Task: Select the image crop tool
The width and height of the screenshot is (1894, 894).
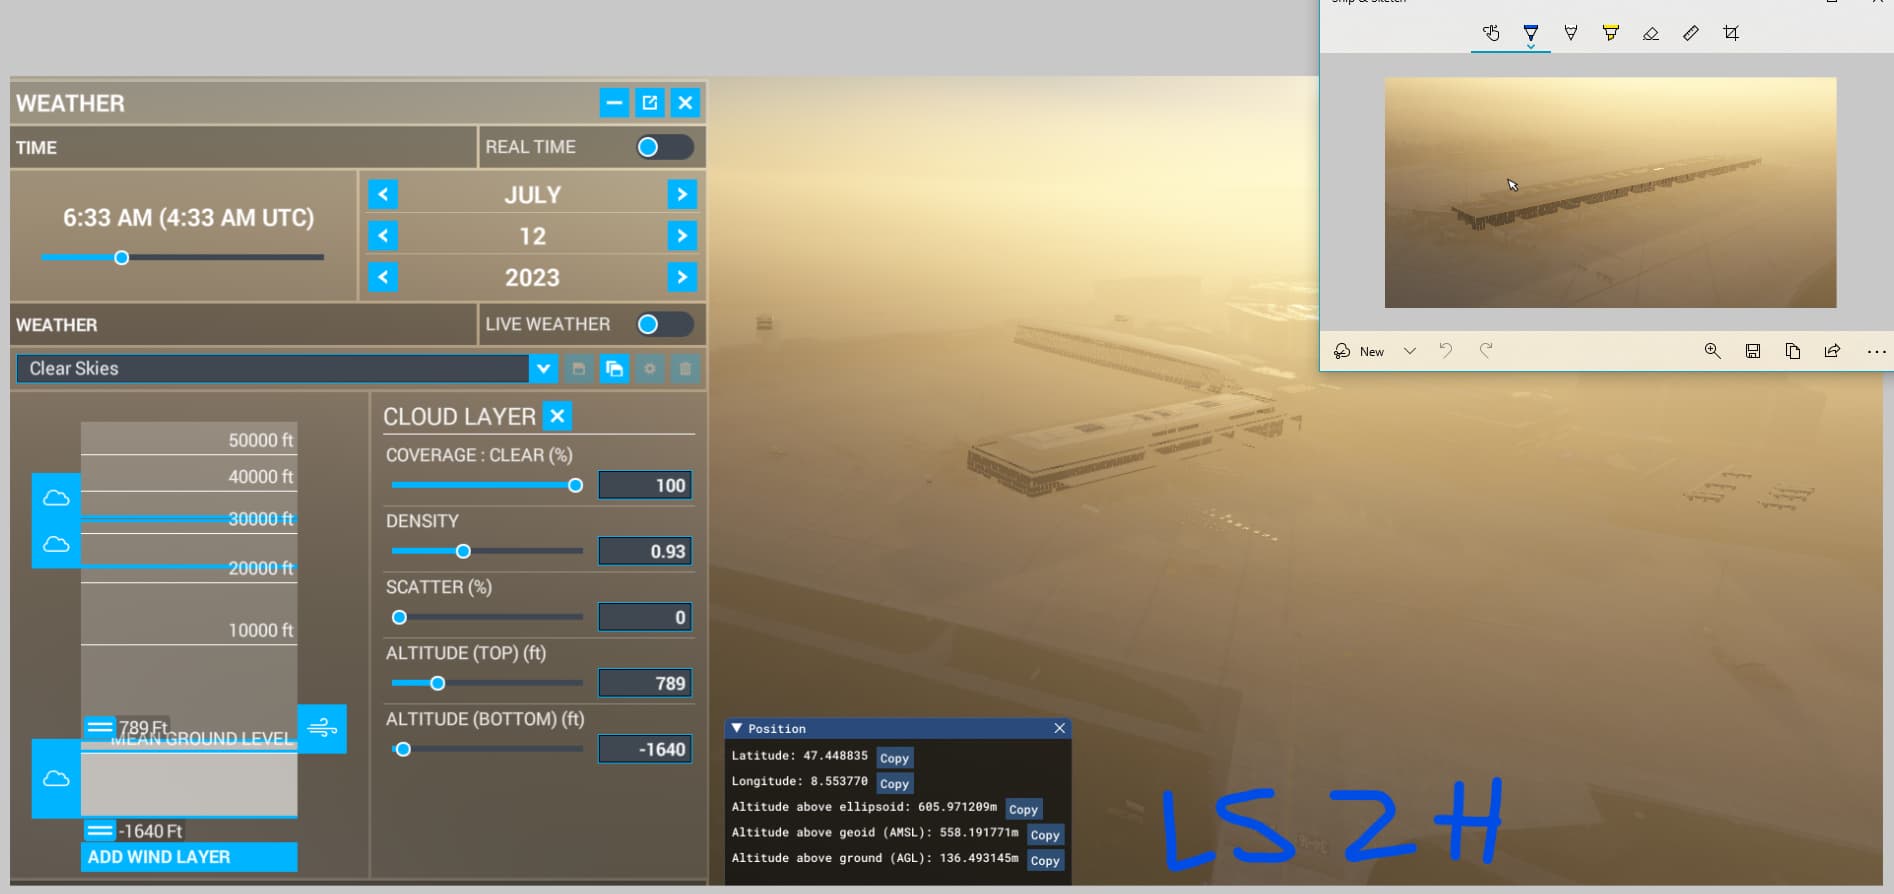Action: pos(1731,33)
